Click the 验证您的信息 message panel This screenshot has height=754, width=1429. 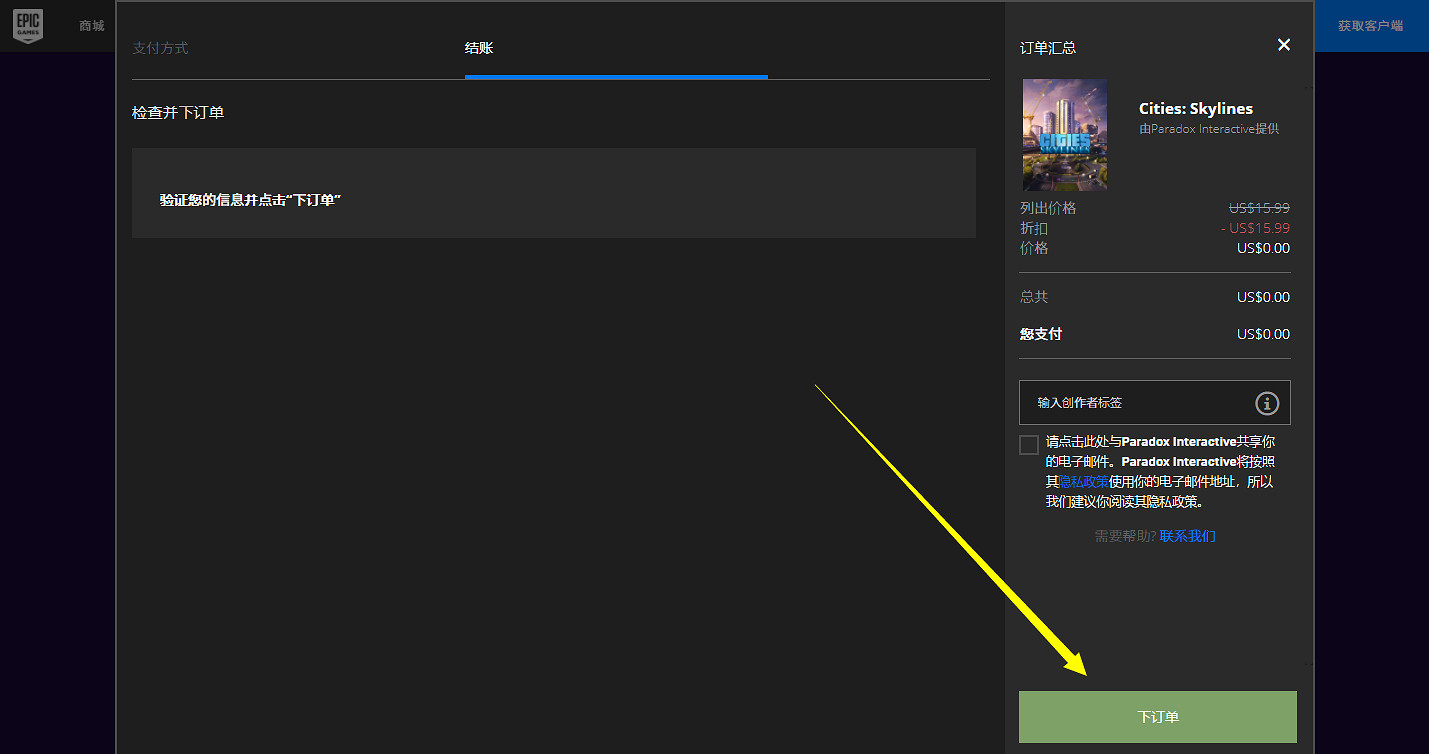(x=553, y=193)
